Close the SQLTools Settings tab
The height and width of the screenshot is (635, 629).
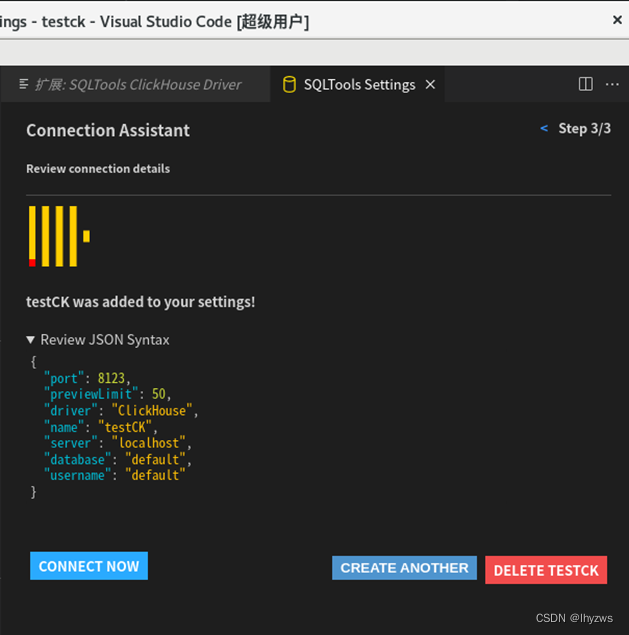431,85
